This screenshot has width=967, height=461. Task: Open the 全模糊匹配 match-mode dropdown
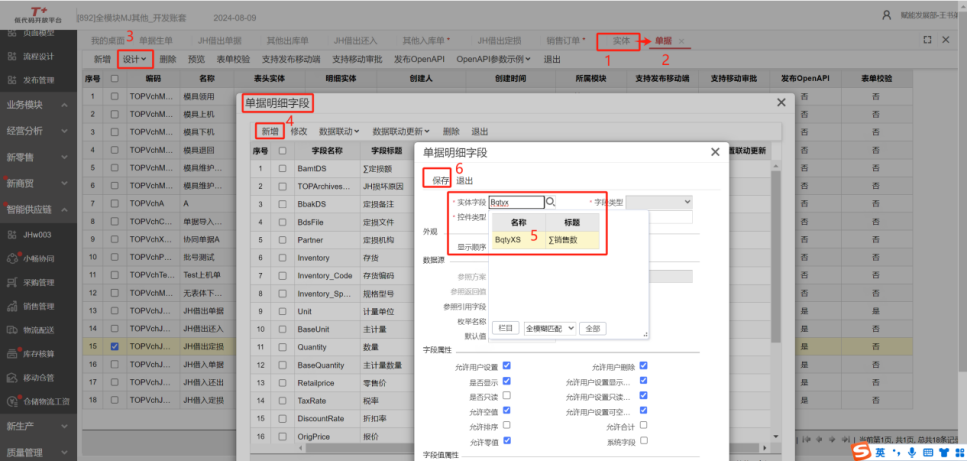pos(550,328)
